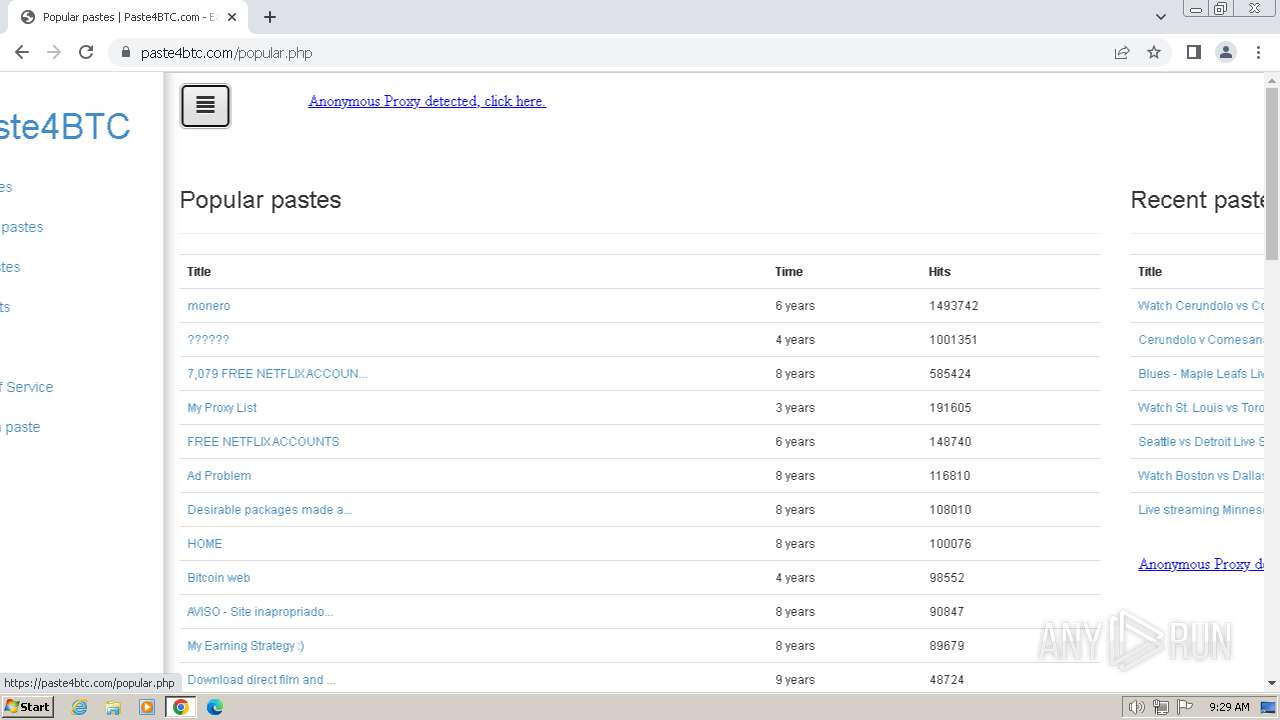The height and width of the screenshot is (720, 1280).
Task: Click hits value 1001351
Action: 953,340
